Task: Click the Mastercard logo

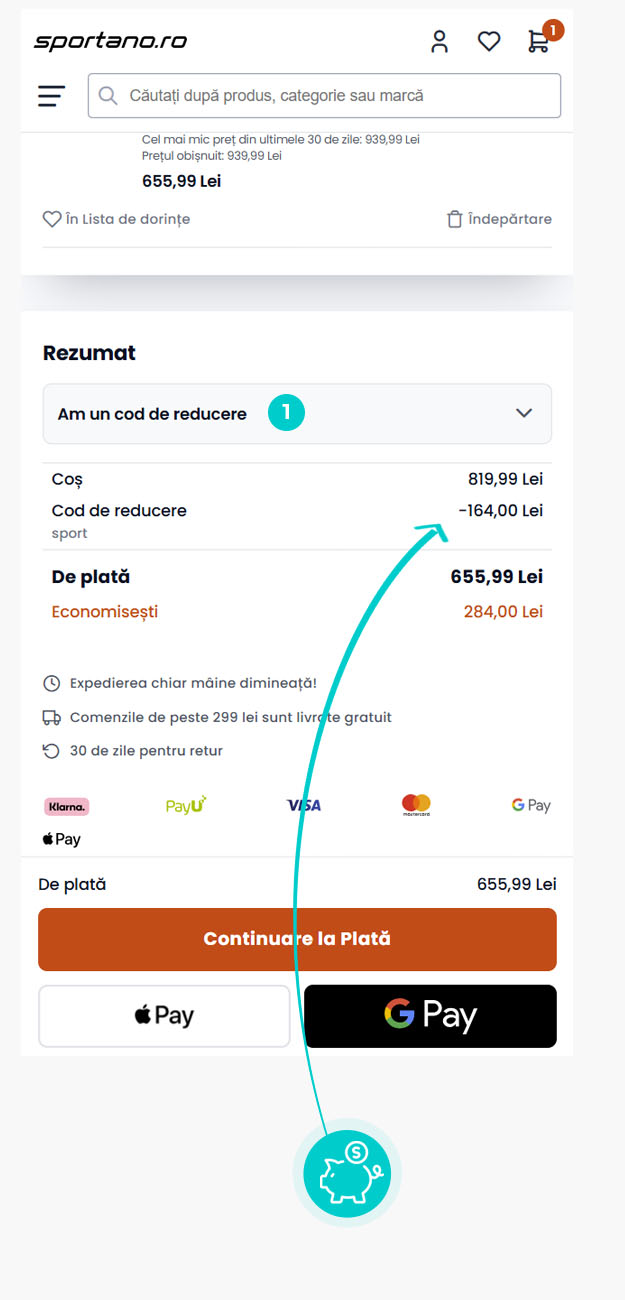Action: (416, 805)
